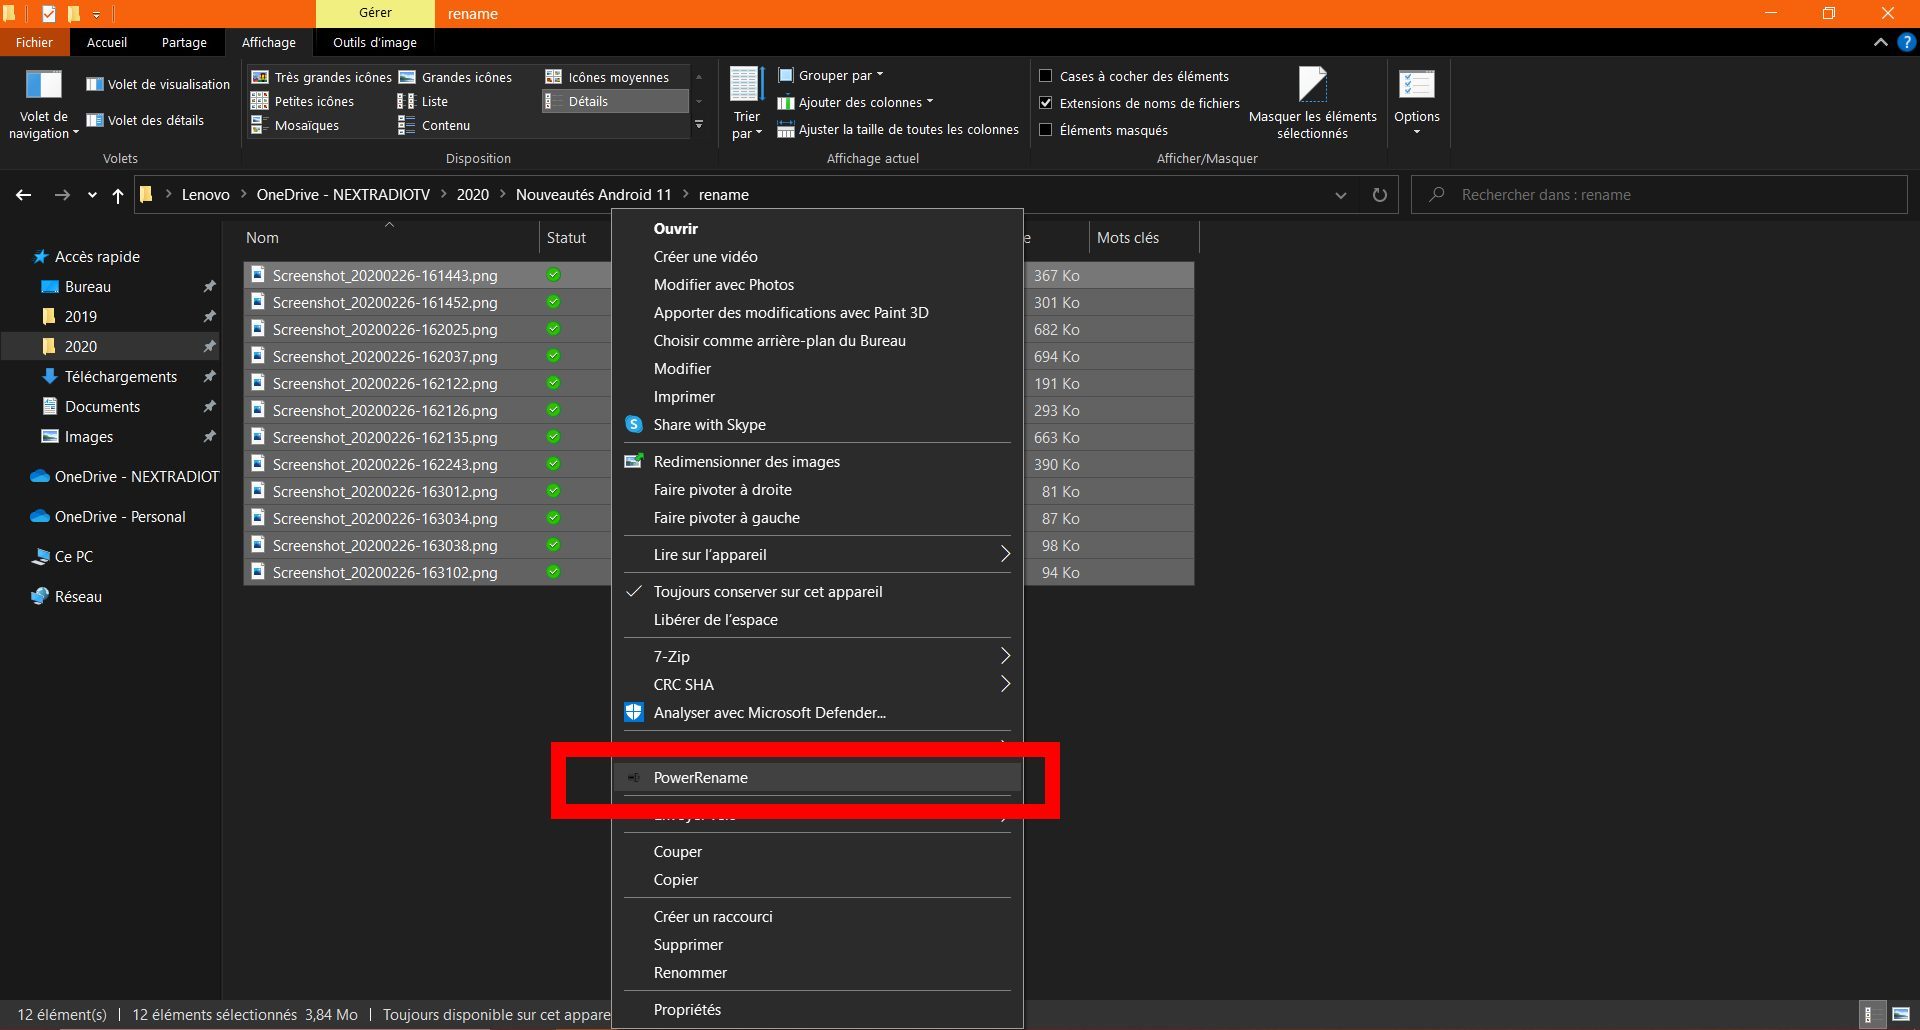Expand Grouper par dropdown
1920x1030 pixels.
(831, 75)
